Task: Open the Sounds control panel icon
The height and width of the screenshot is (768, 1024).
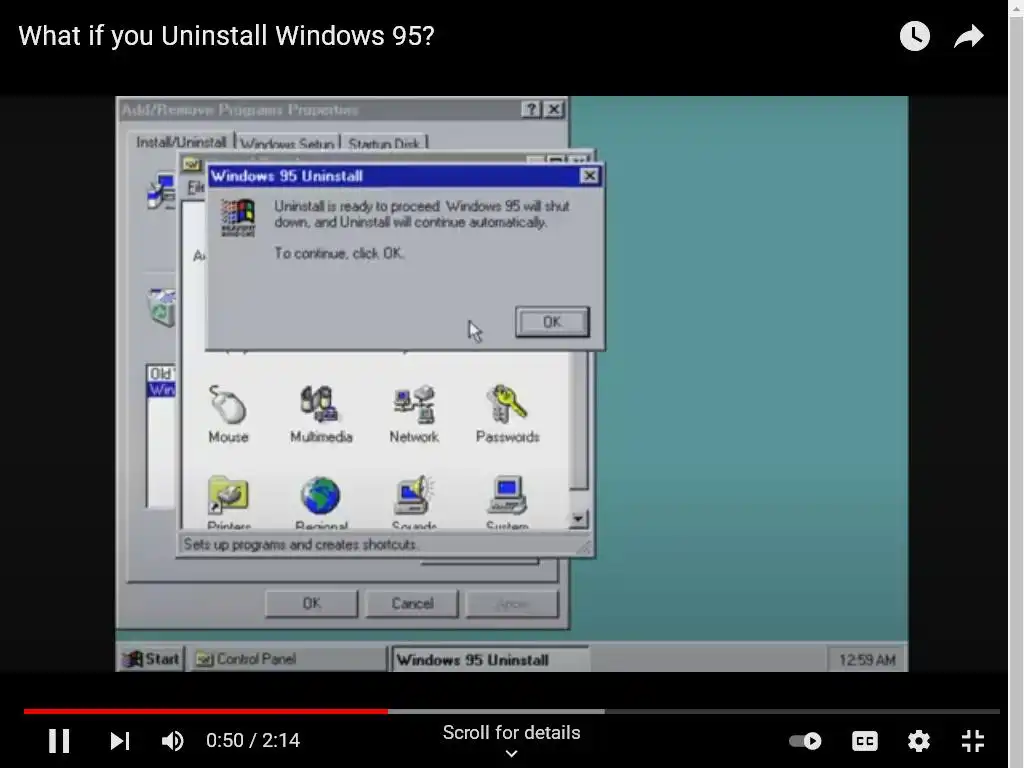Action: [414, 503]
